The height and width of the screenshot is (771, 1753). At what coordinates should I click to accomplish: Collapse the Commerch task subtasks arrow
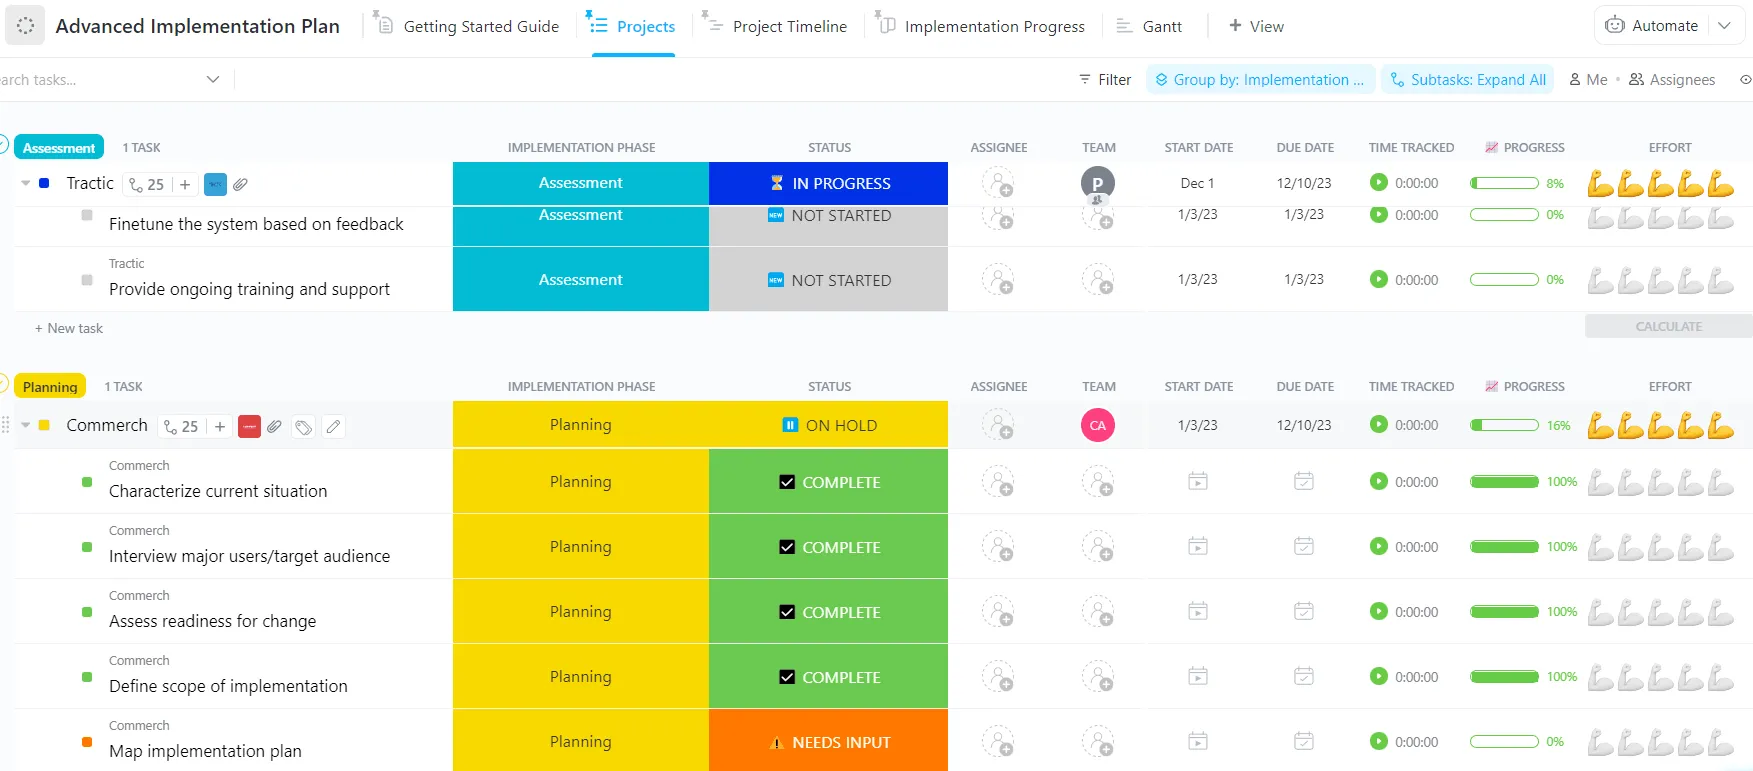click(x=26, y=426)
